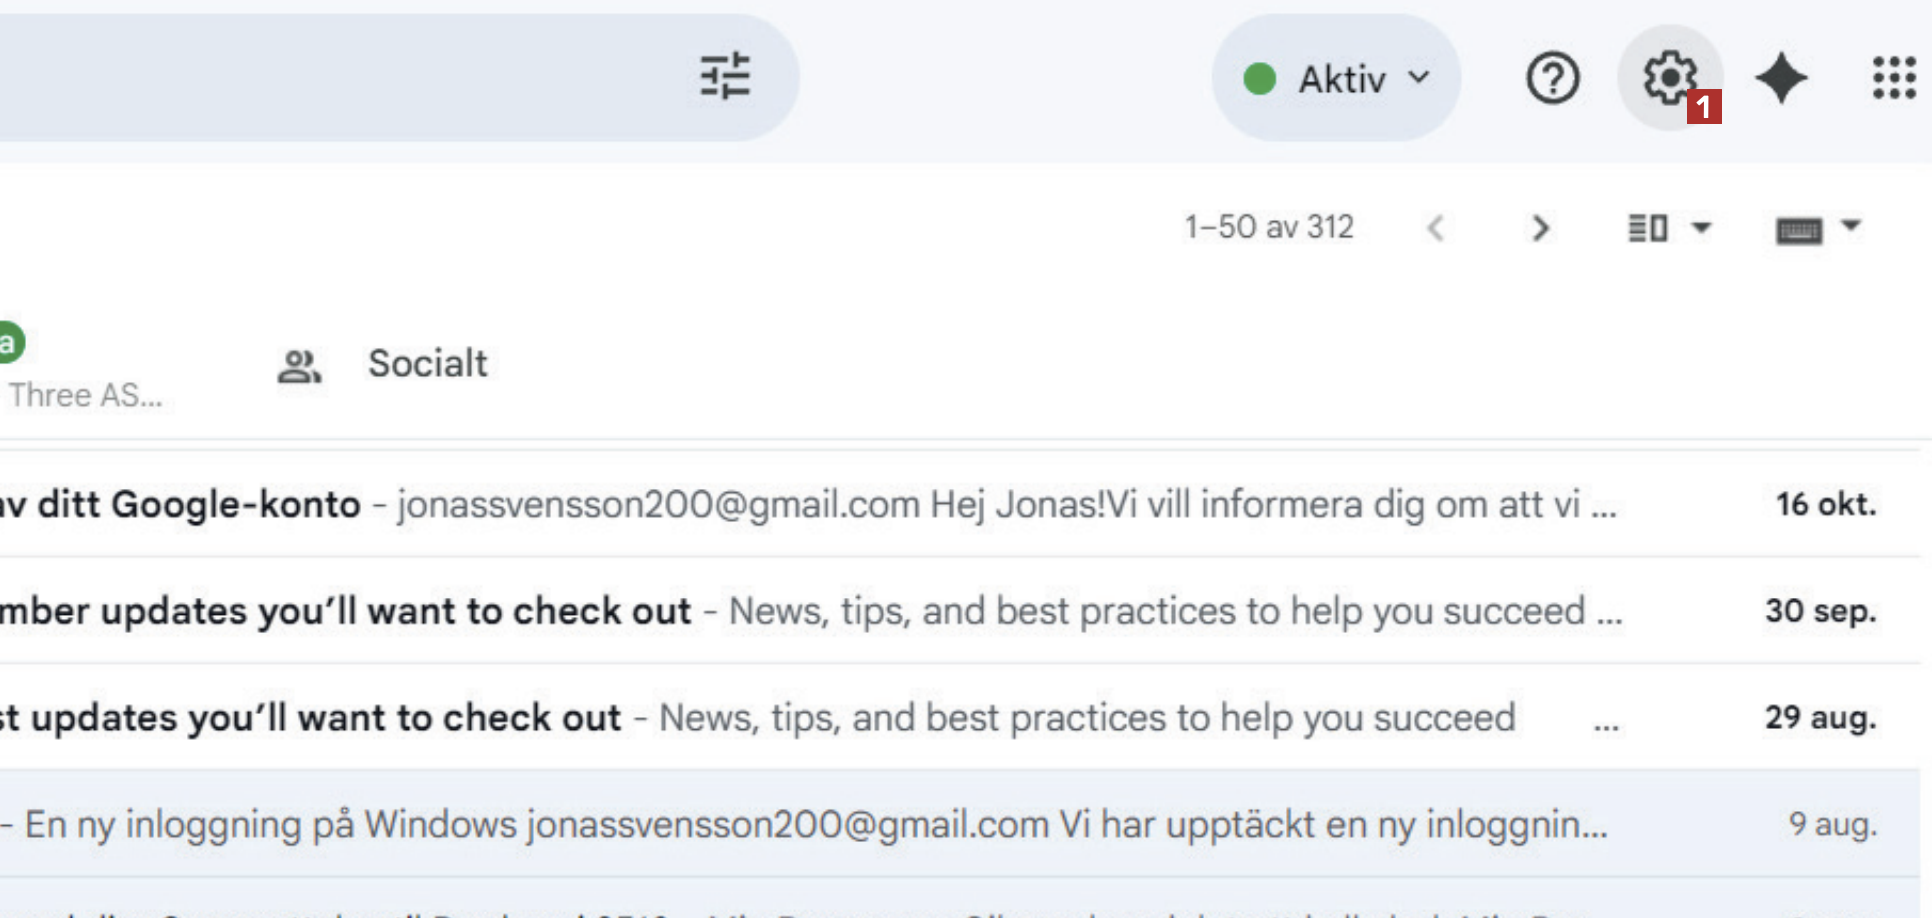Click the 1–50 av 312 page counter
Screen dimensions: 1932x918
click(x=1268, y=228)
